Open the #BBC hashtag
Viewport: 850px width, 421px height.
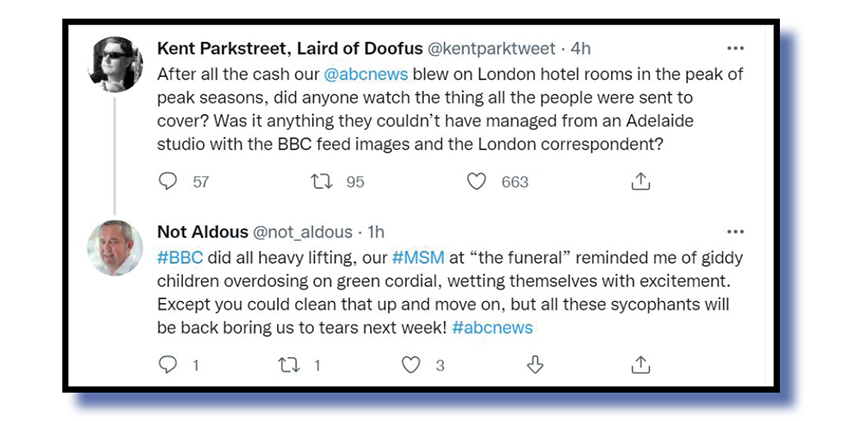(x=179, y=259)
